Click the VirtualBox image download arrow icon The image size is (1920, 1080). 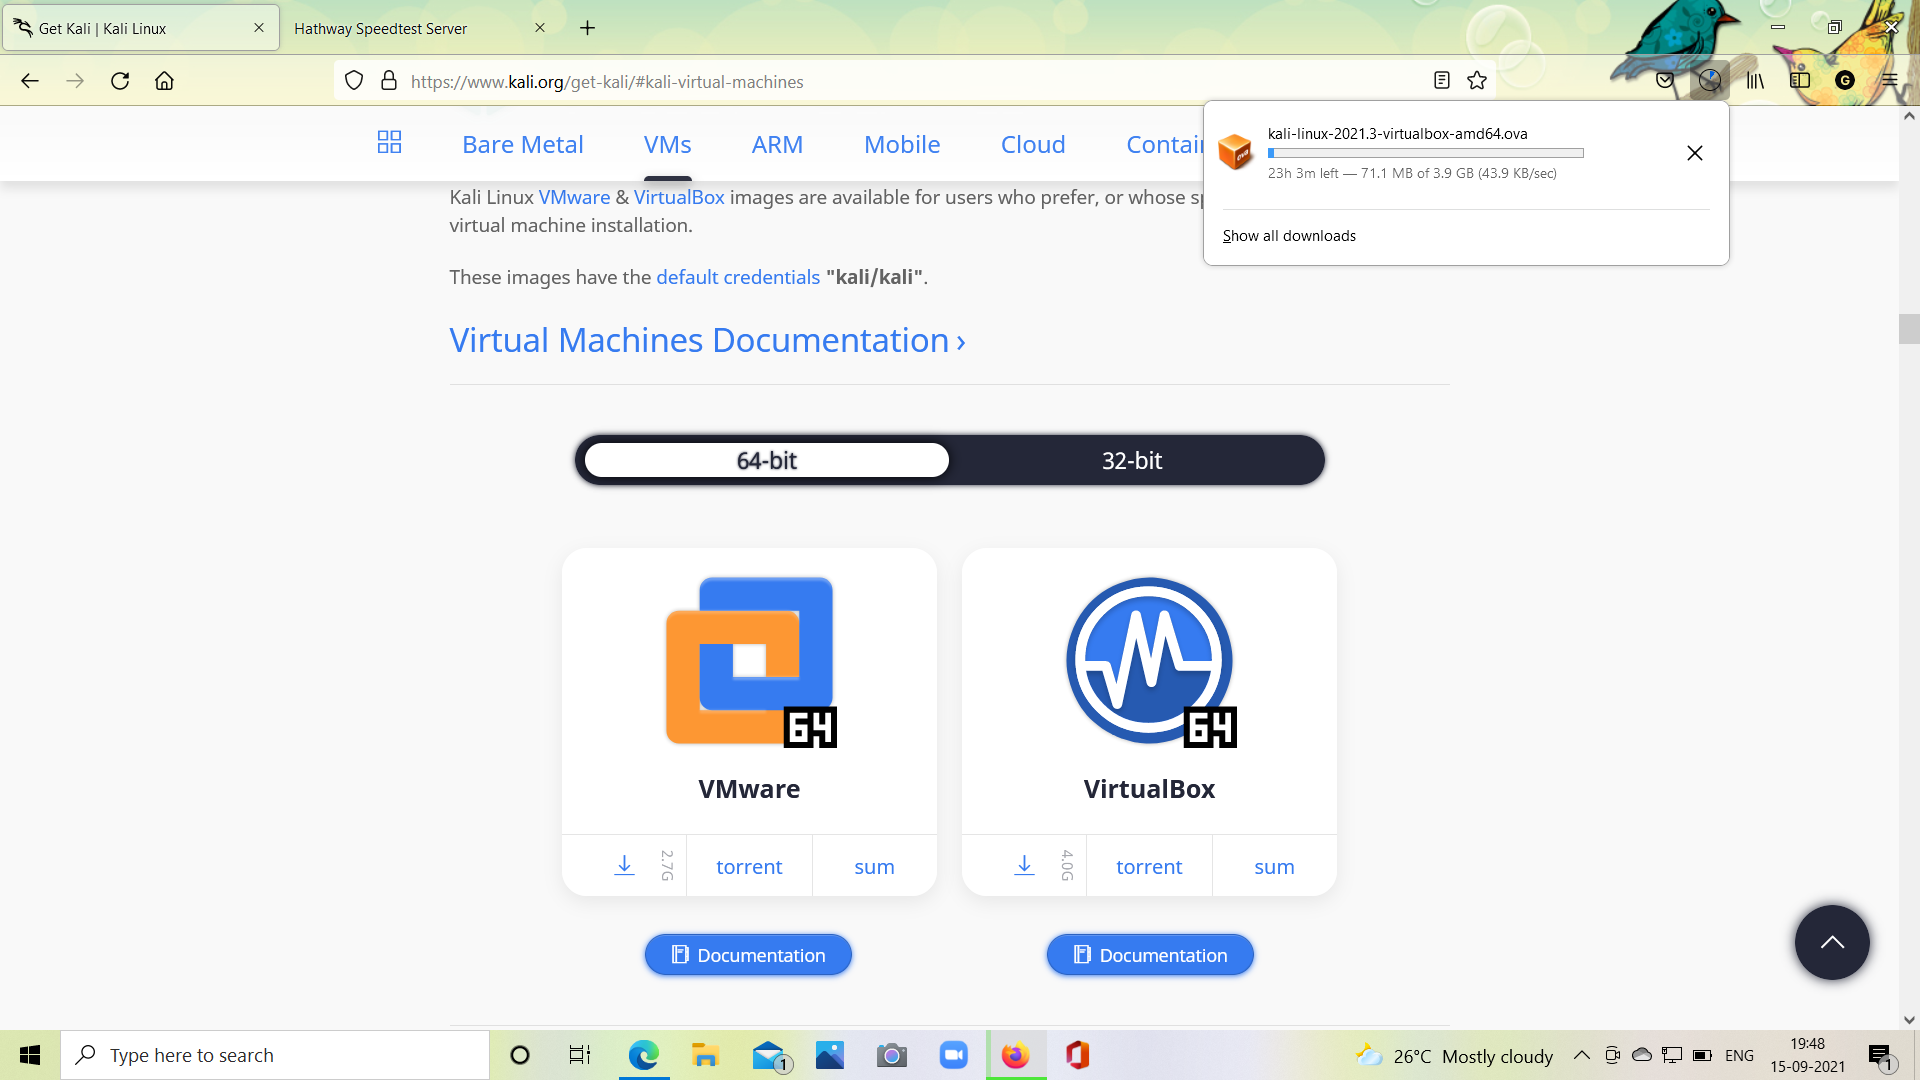point(1024,865)
